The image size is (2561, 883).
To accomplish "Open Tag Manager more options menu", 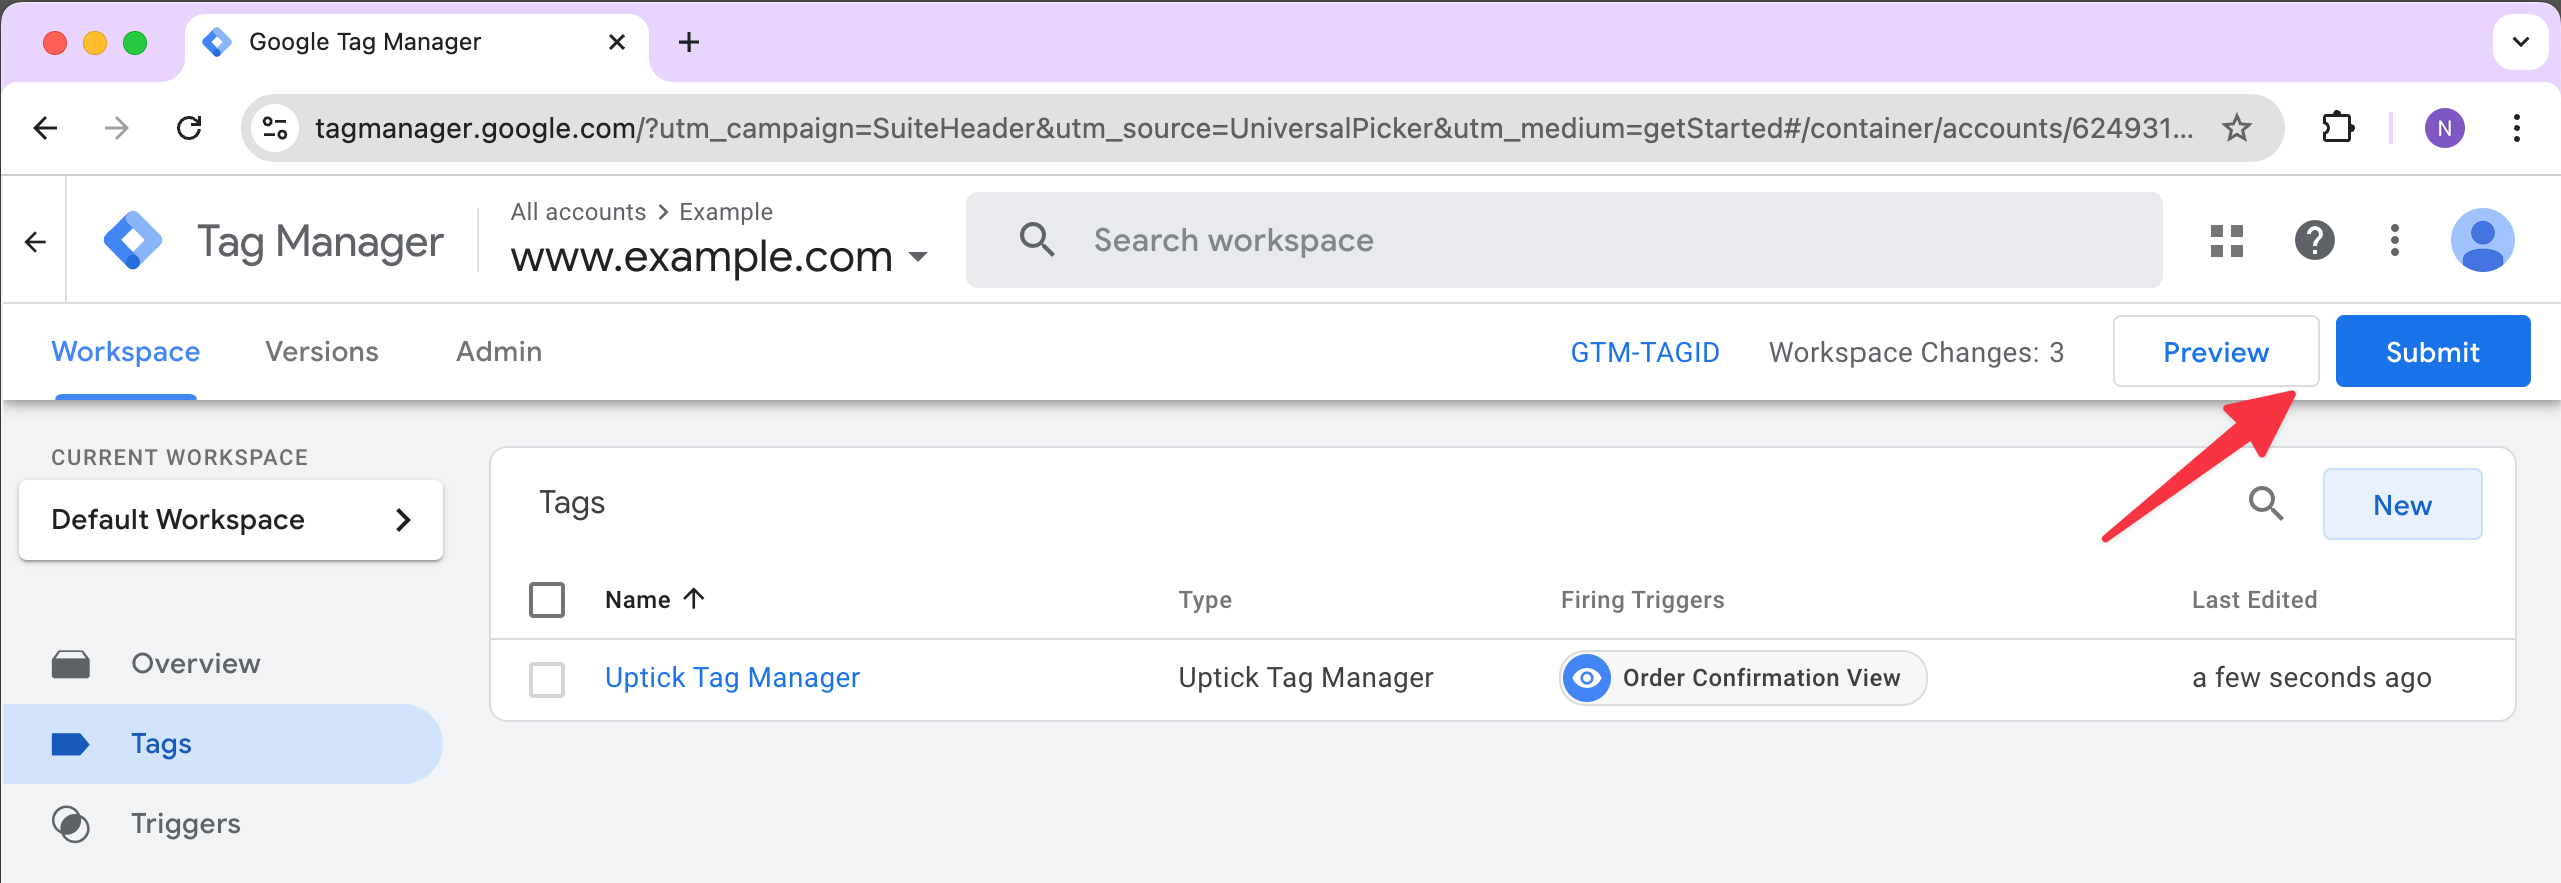I will [x=2394, y=241].
